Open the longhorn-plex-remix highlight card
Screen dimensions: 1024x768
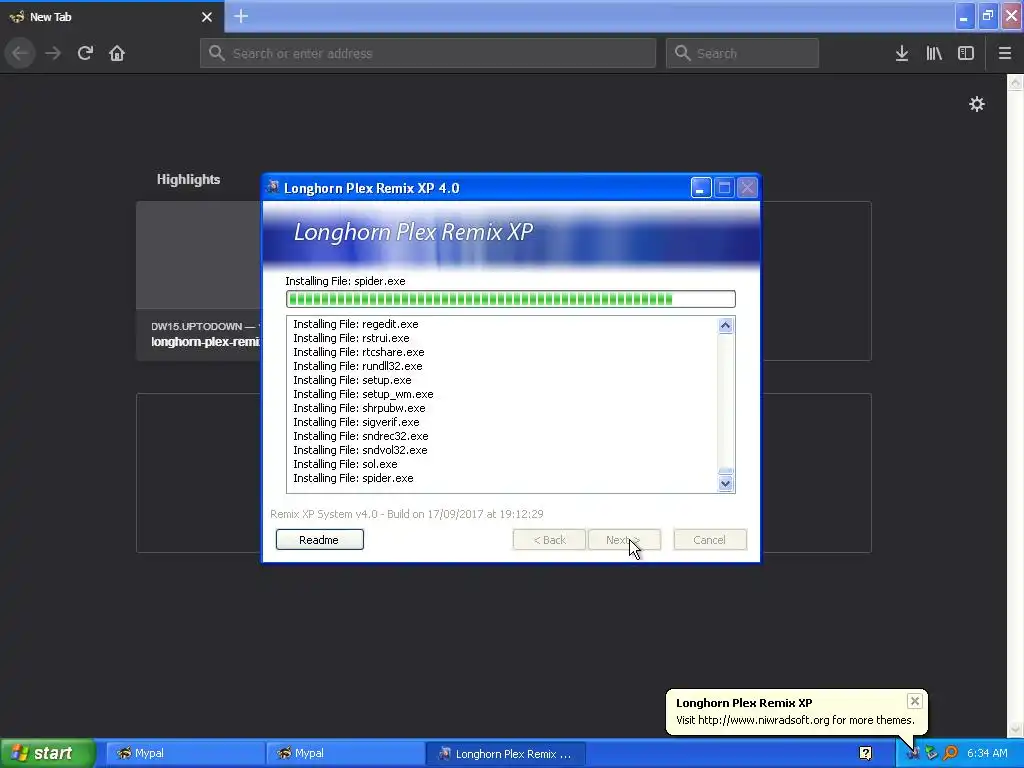click(x=199, y=281)
